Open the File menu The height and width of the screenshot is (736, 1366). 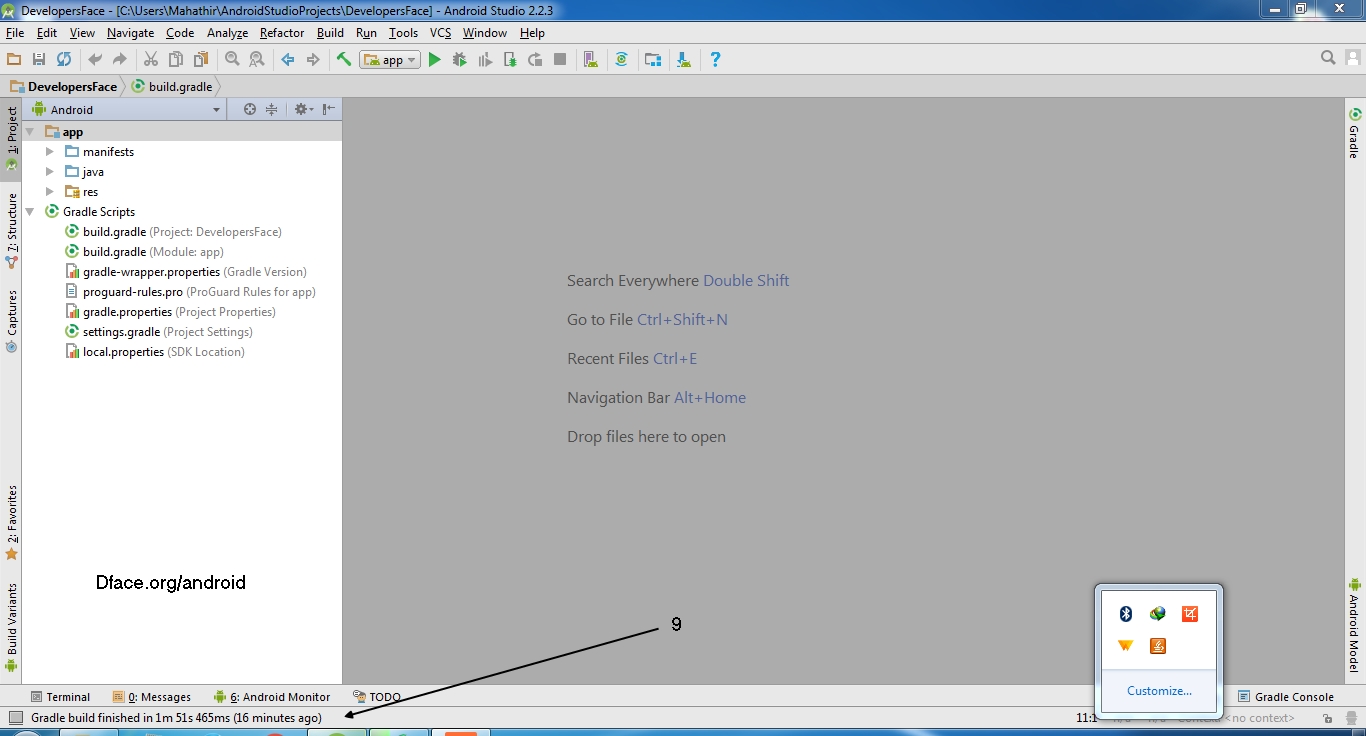click(15, 33)
